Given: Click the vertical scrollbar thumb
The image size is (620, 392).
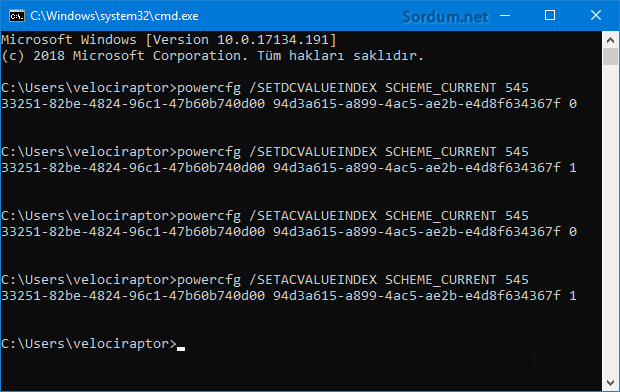Looking at the screenshot, I should [x=611, y=57].
